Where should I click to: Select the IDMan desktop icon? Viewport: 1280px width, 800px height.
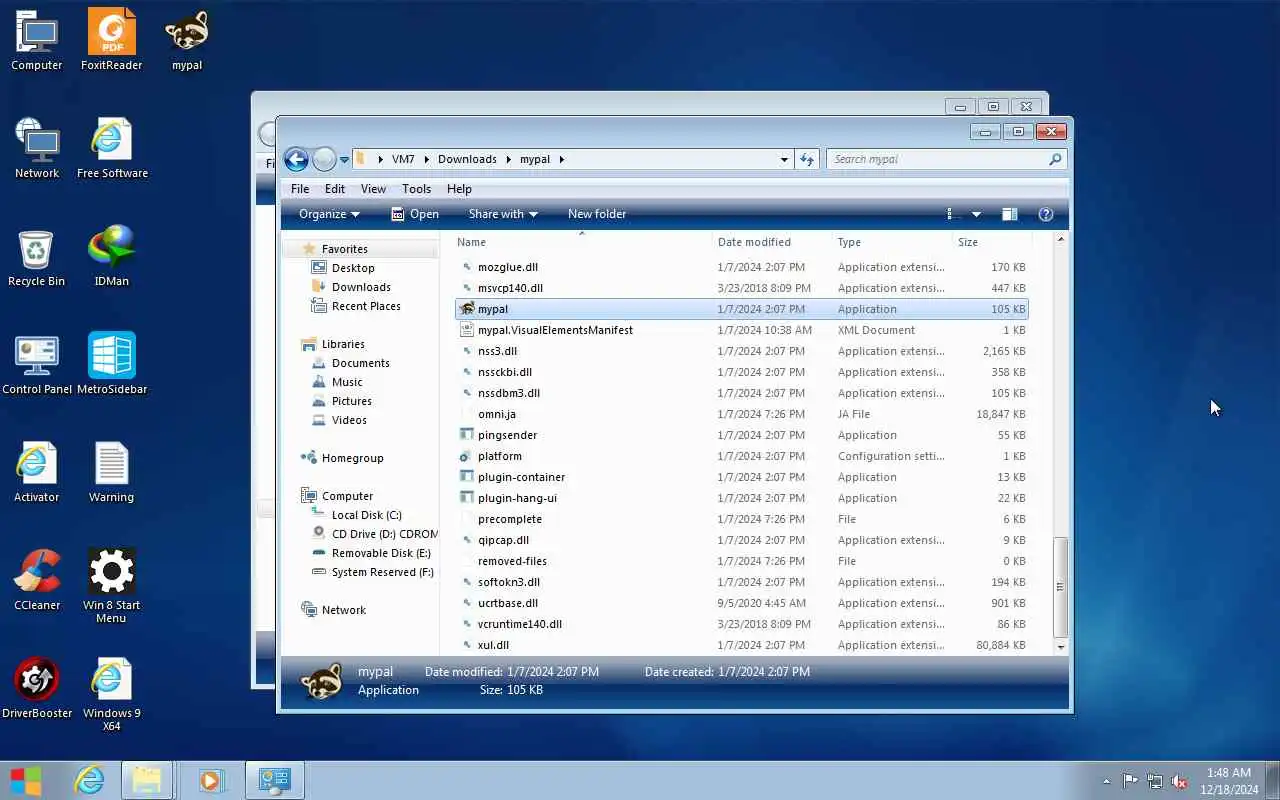(x=111, y=257)
